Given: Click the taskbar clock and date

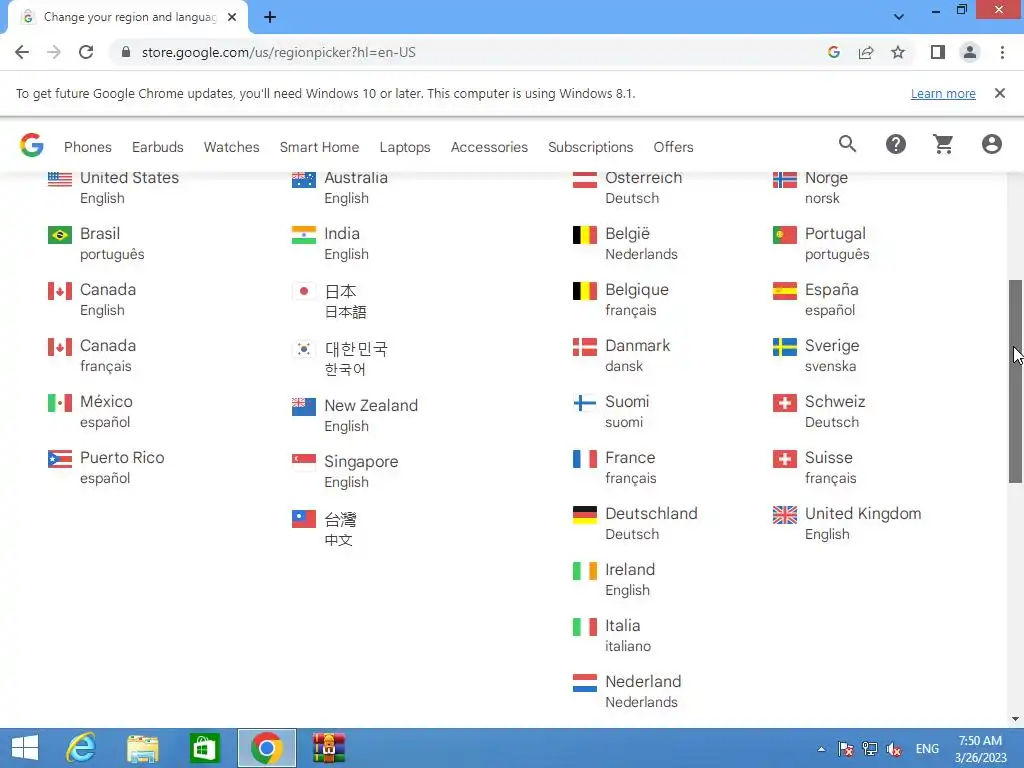Looking at the screenshot, I should (980, 749).
